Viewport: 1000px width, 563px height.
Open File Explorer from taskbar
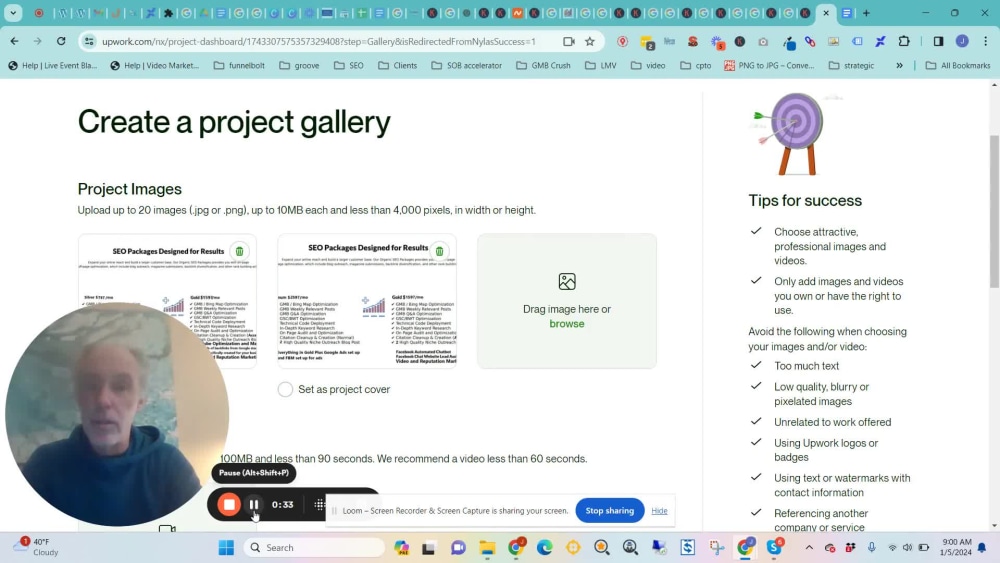point(487,547)
